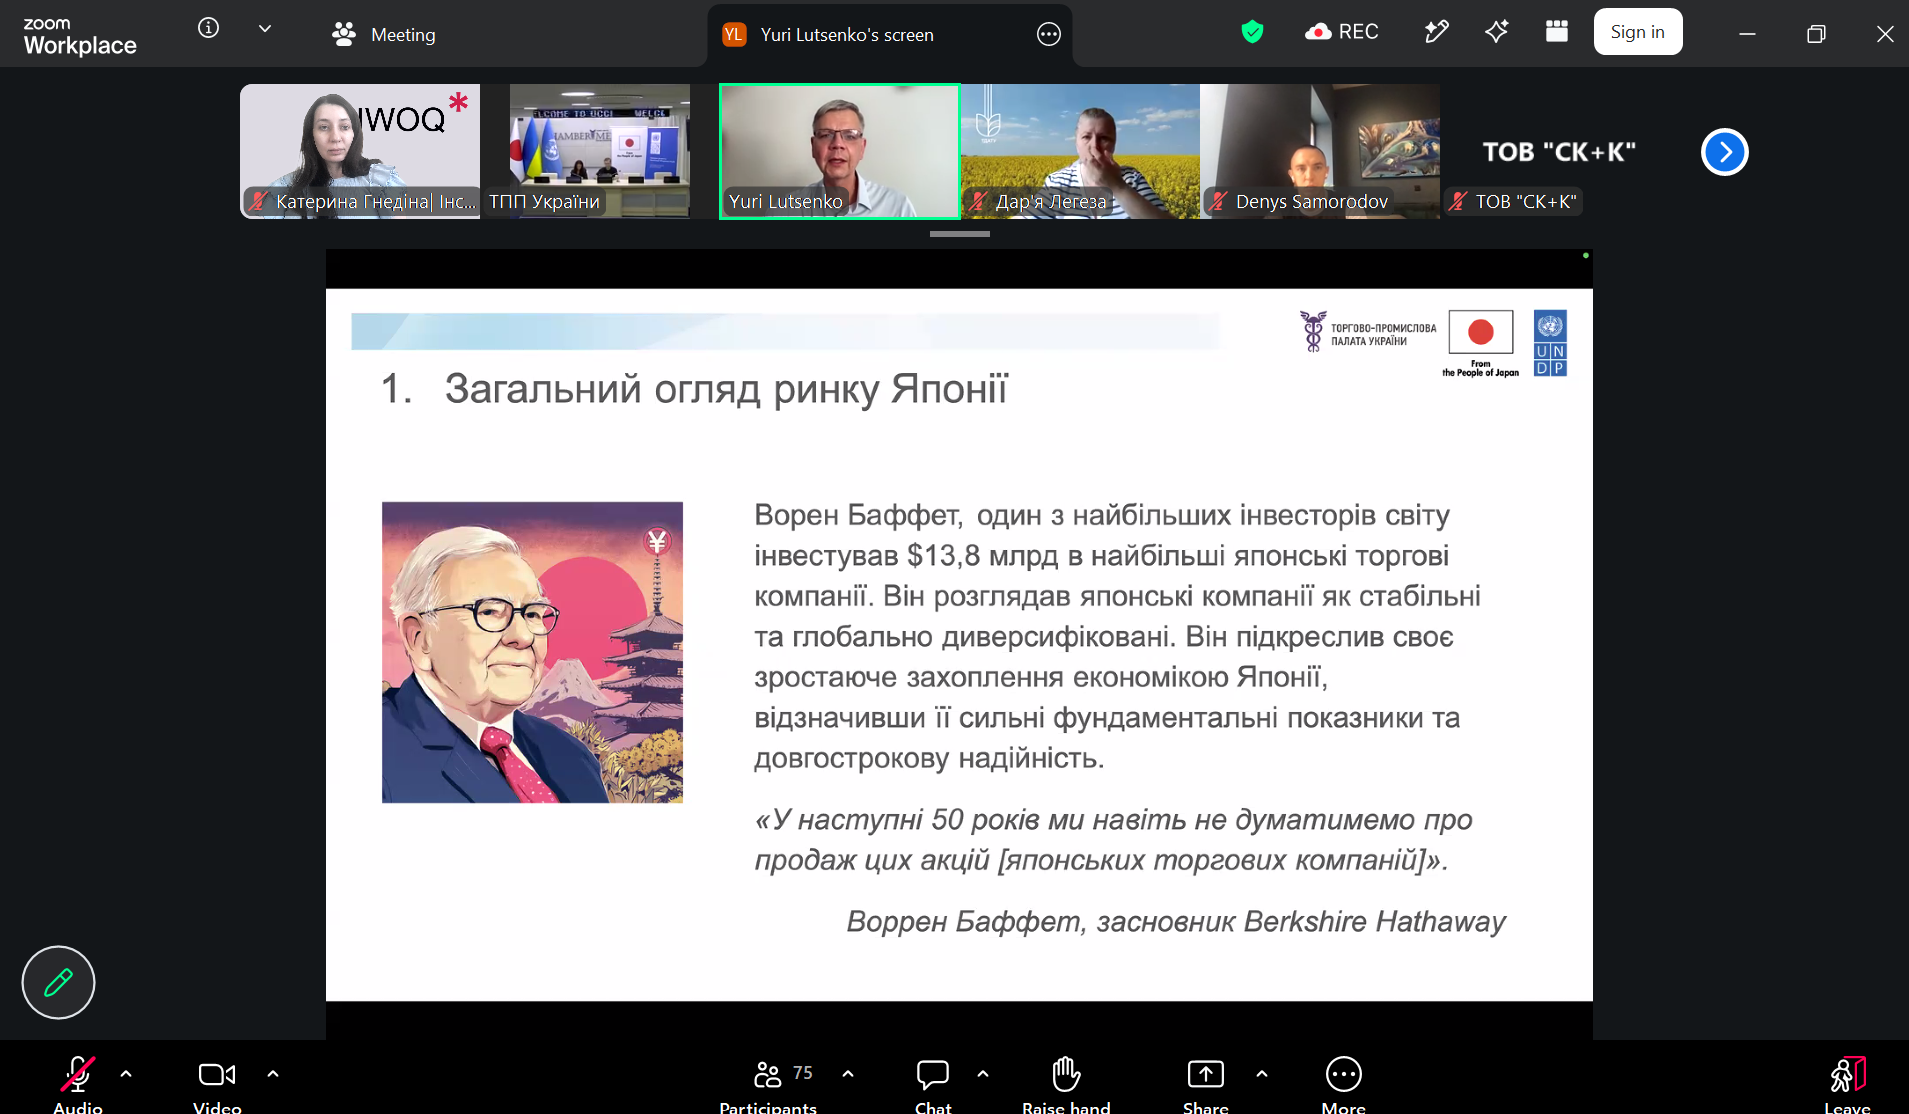Viewport: 1909px width, 1114px height.
Task: Select Катерина Гнедіна video thumbnail
Action: point(360,151)
